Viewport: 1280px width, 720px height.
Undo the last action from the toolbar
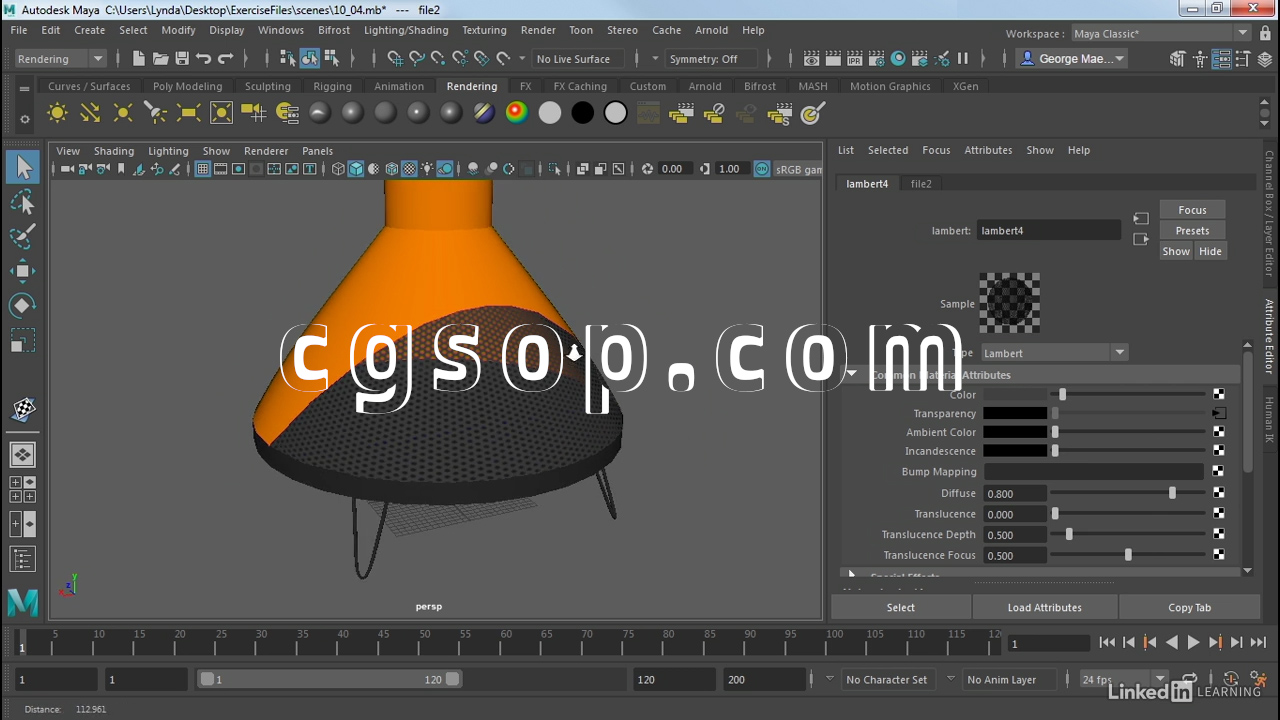(204, 59)
